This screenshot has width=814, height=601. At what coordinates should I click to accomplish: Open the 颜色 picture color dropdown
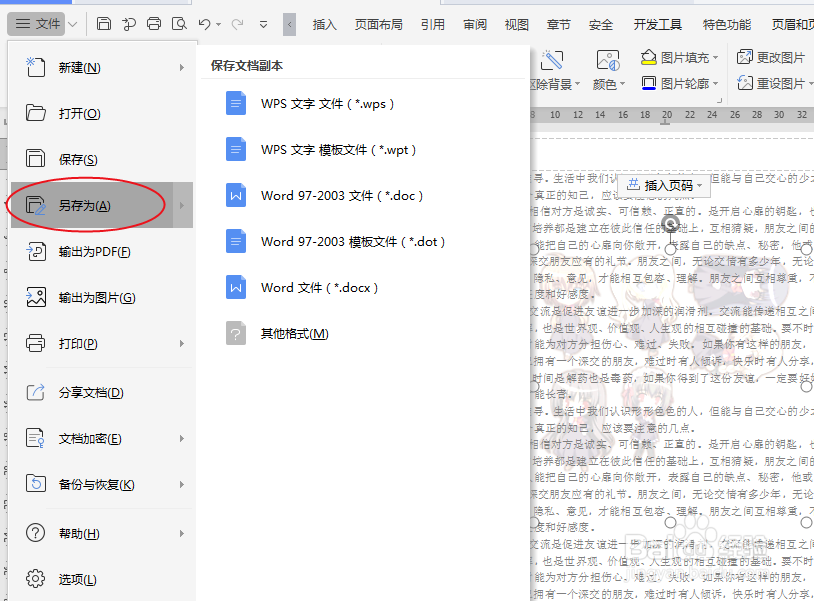point(609,84)
